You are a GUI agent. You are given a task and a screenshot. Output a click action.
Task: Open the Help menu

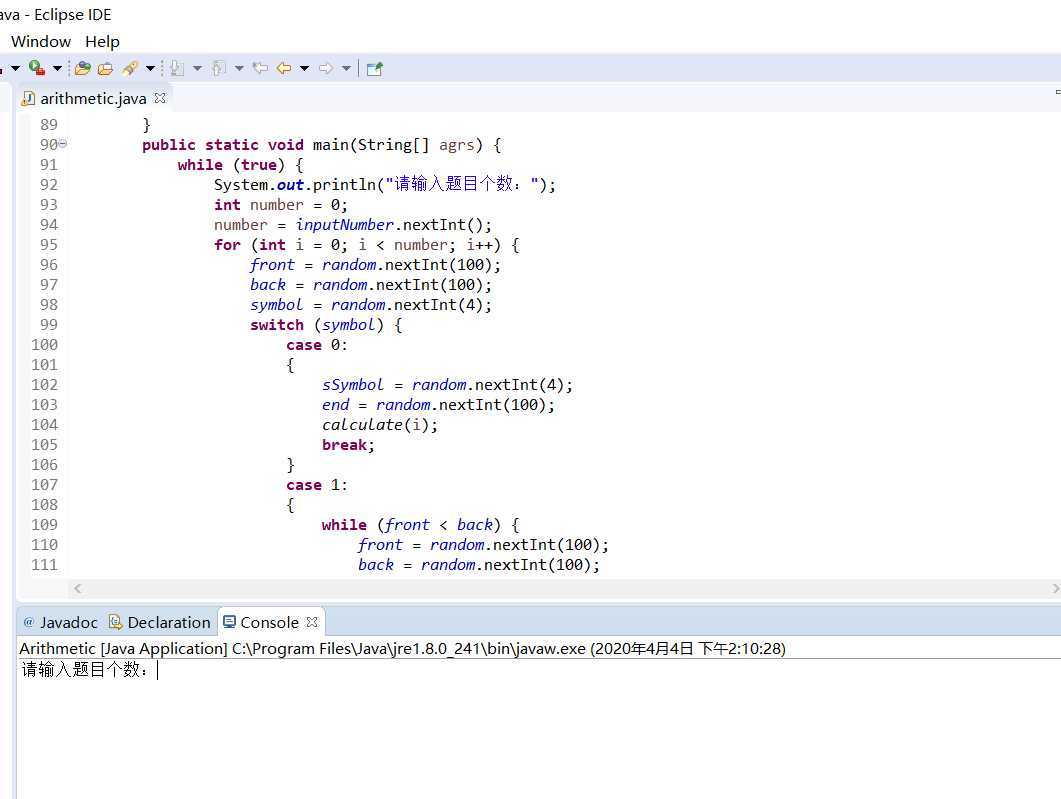point(102,41)
